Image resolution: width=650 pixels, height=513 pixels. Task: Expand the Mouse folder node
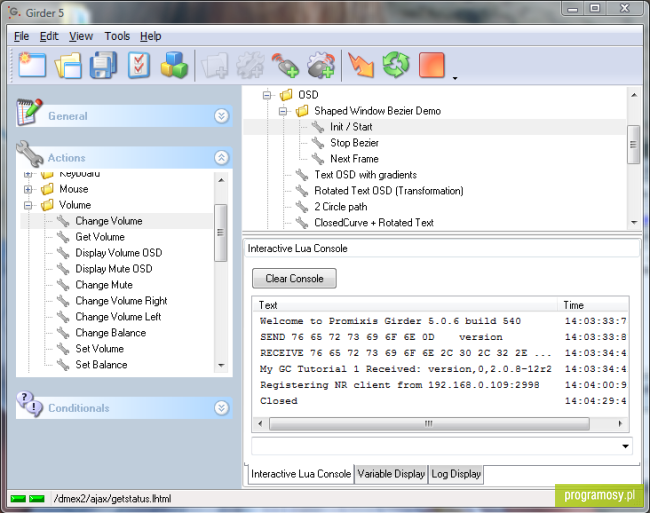coord(28,189)
